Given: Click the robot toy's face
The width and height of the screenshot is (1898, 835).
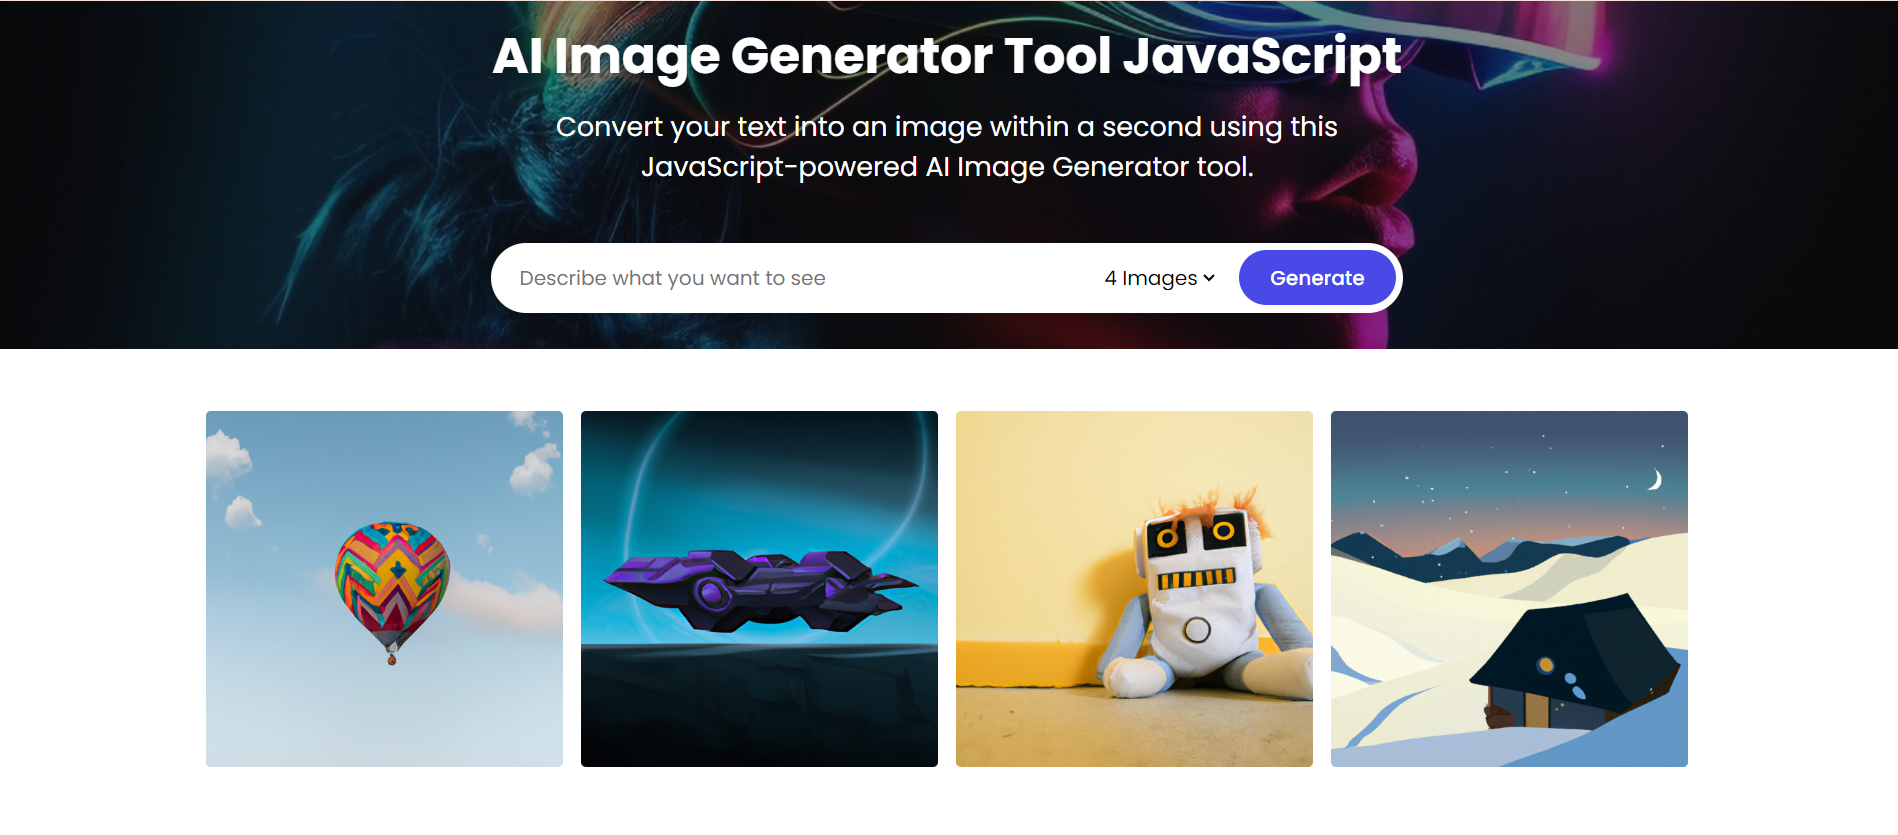Looking at the screenshot, I should [x=1196, y=553].
